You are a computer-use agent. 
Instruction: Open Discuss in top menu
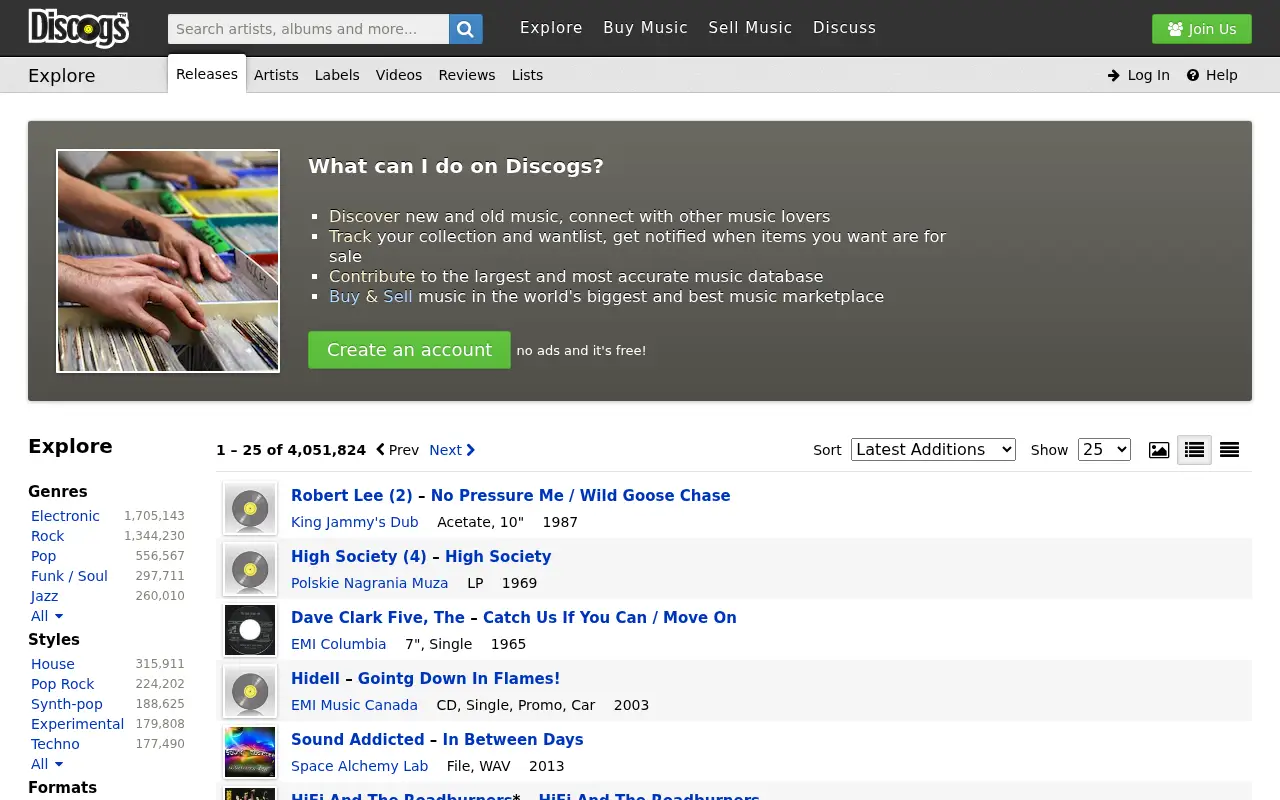tap(844, 28)
